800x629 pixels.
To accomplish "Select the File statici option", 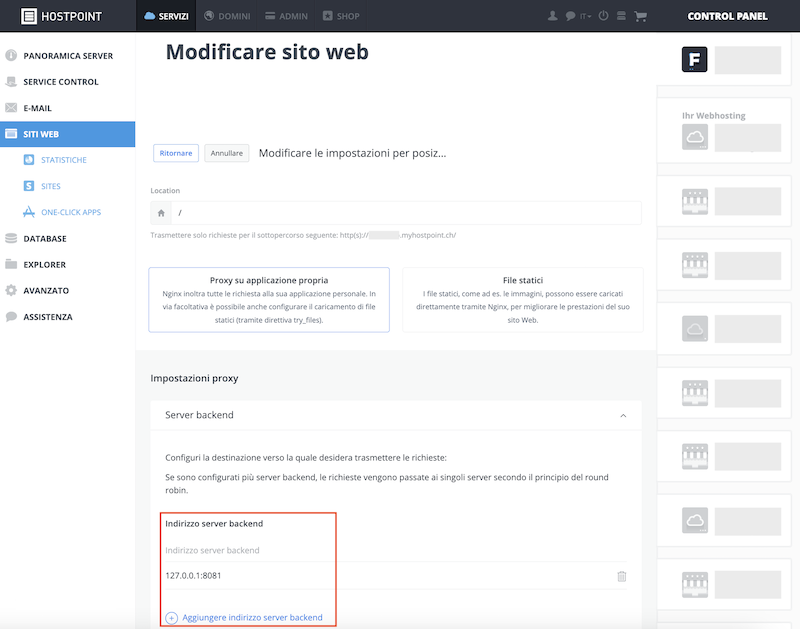I will (522, 300).
